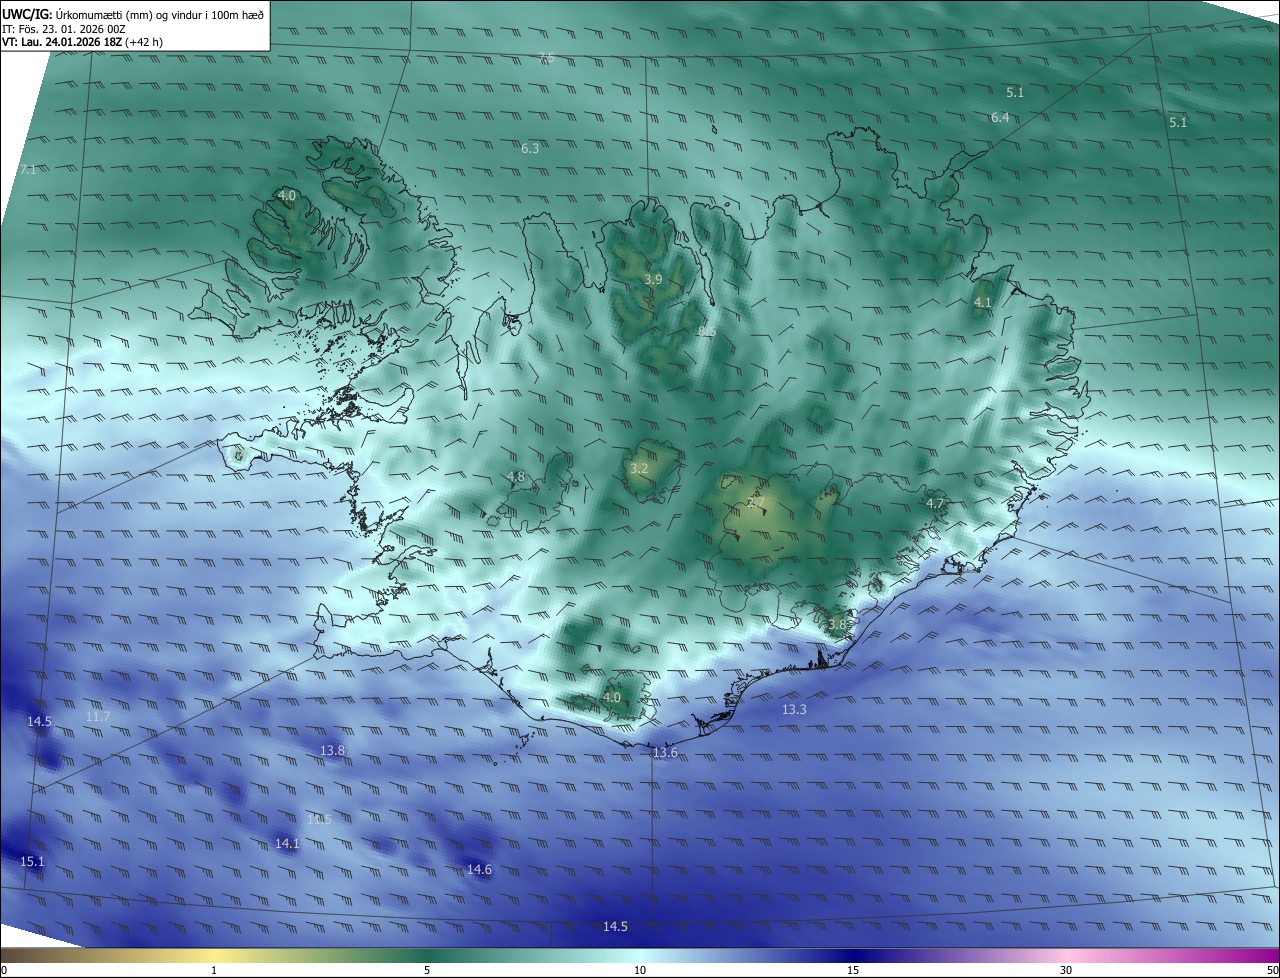Click the 11.7 value label on the map
Image resolution: width=1280 pixels, height=978 pixels.
[x=98, y=716]
